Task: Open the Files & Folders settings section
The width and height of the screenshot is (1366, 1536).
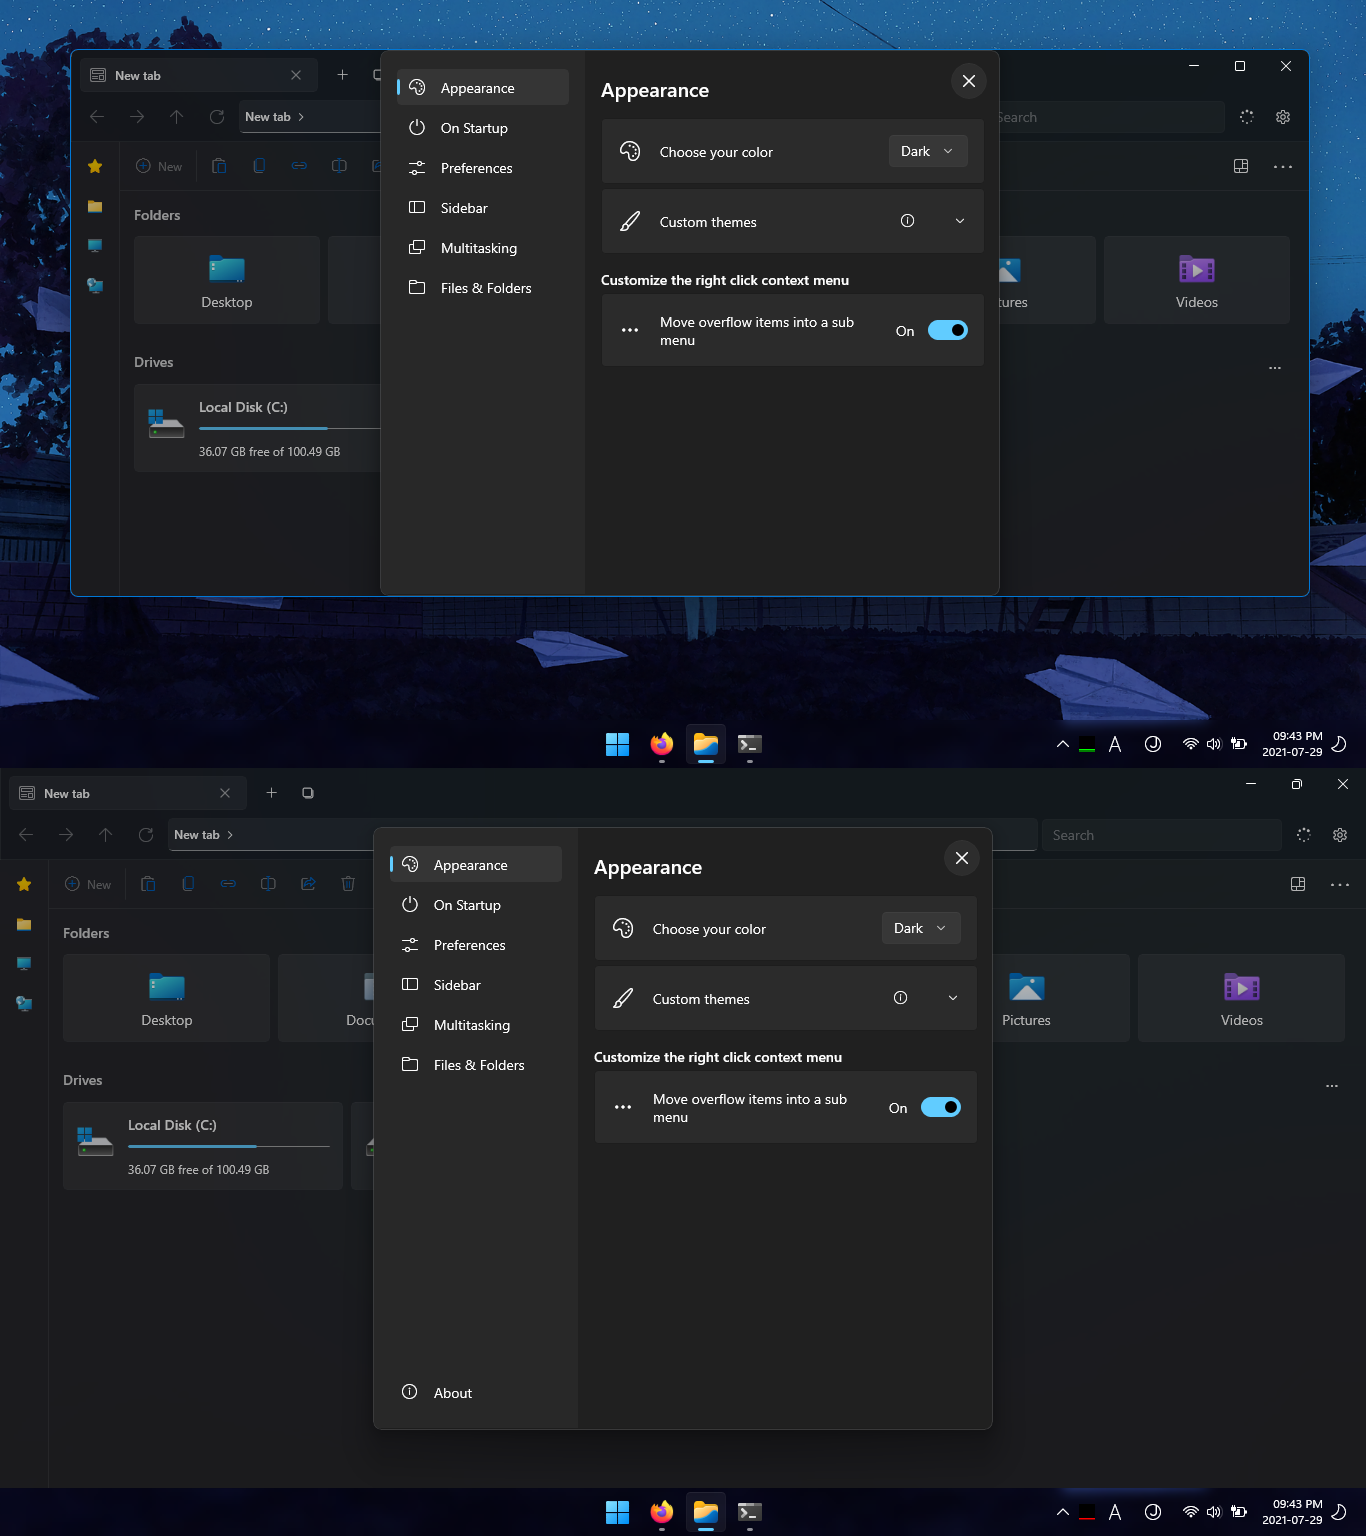Action: click(x=478, y=1065)
